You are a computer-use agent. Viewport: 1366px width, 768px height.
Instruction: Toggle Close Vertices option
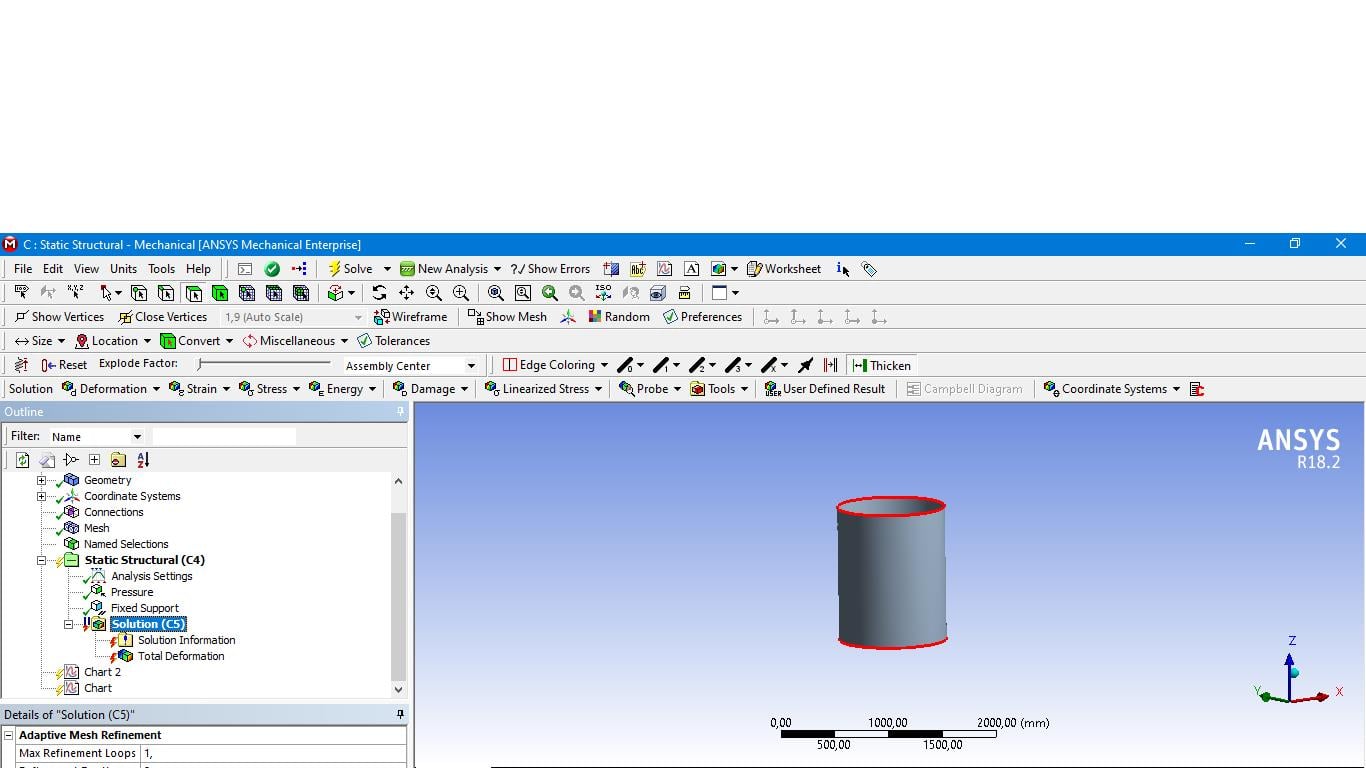(162, 317)
